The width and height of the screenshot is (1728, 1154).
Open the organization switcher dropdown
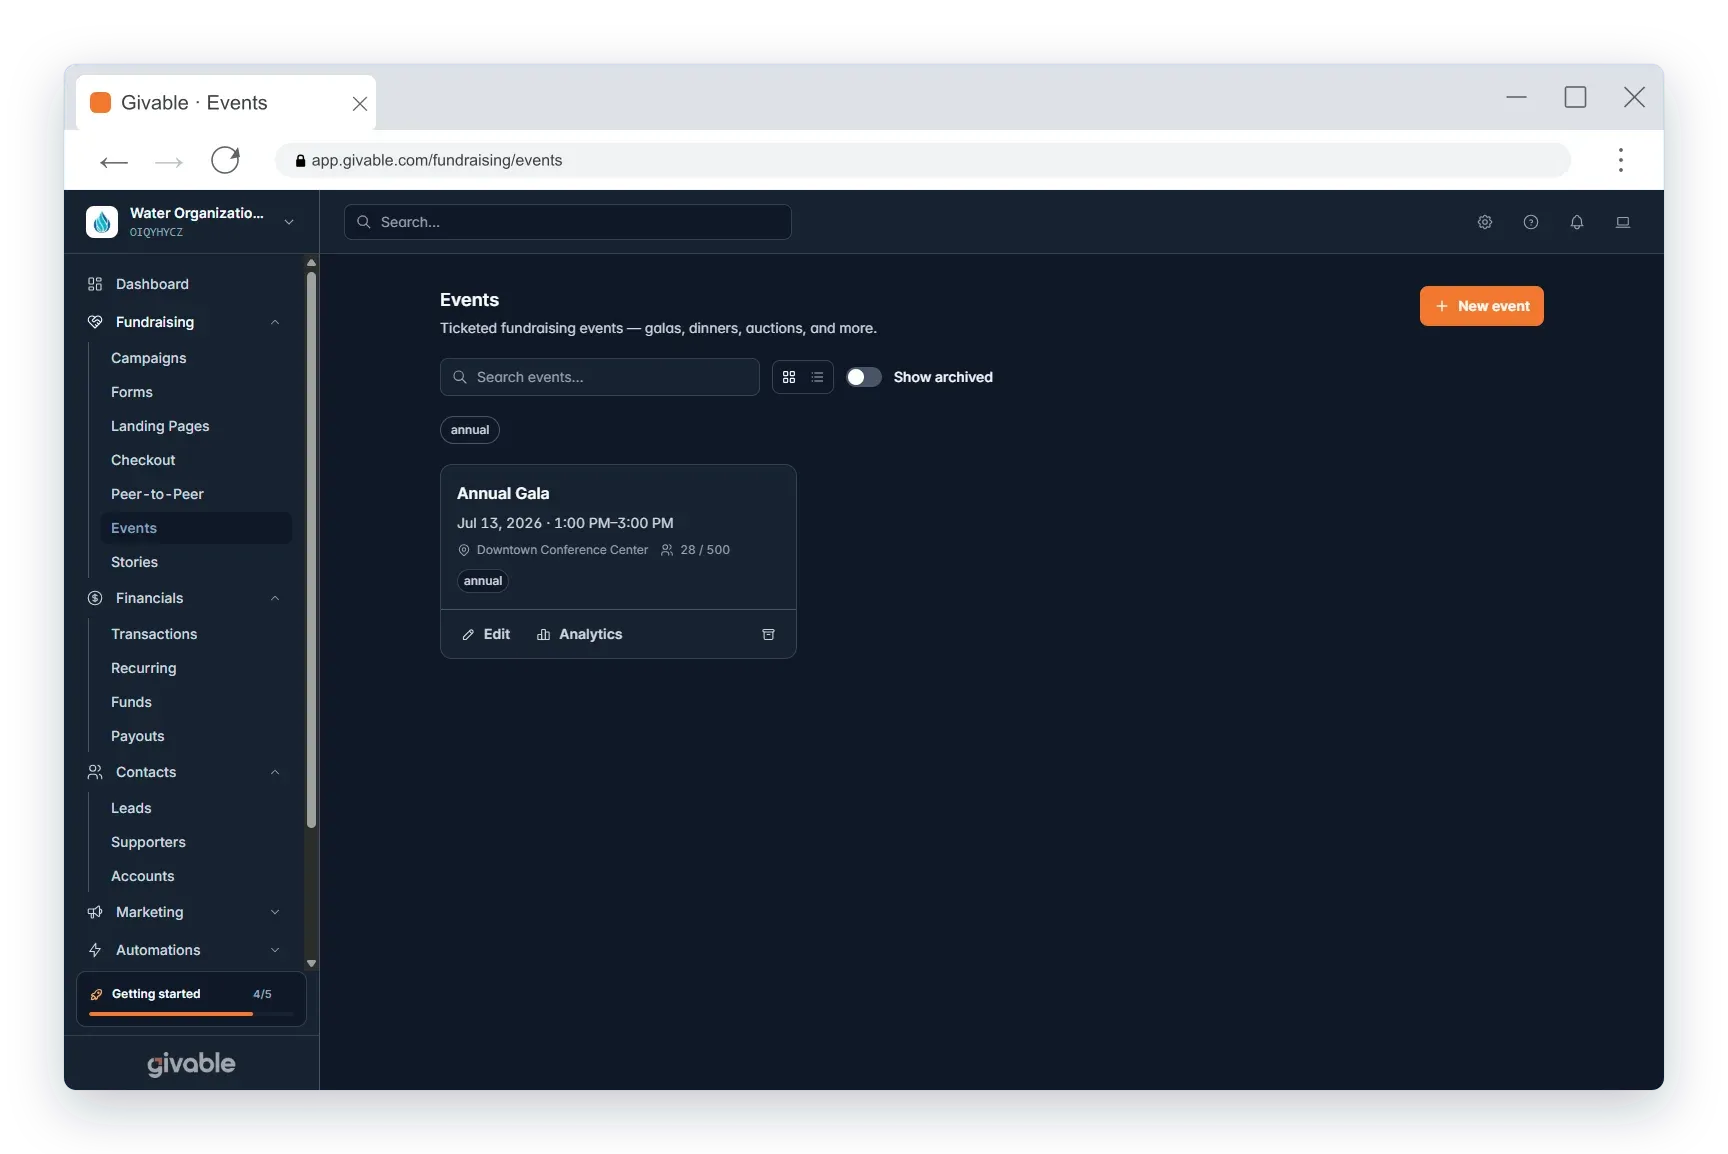[289, 222]
